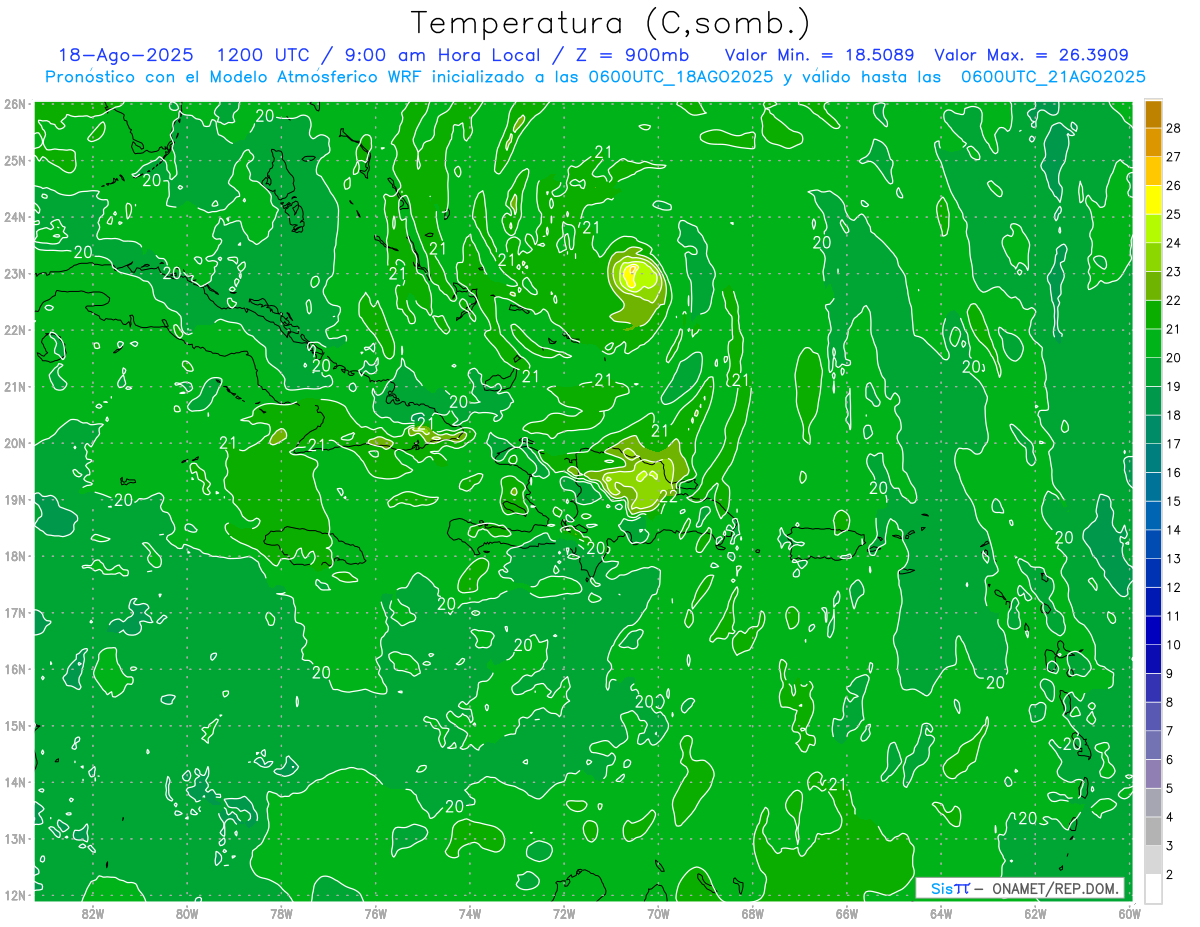Click the "68W" longitude axis label
1200x927 pixels.
click(x=753, y=913)
